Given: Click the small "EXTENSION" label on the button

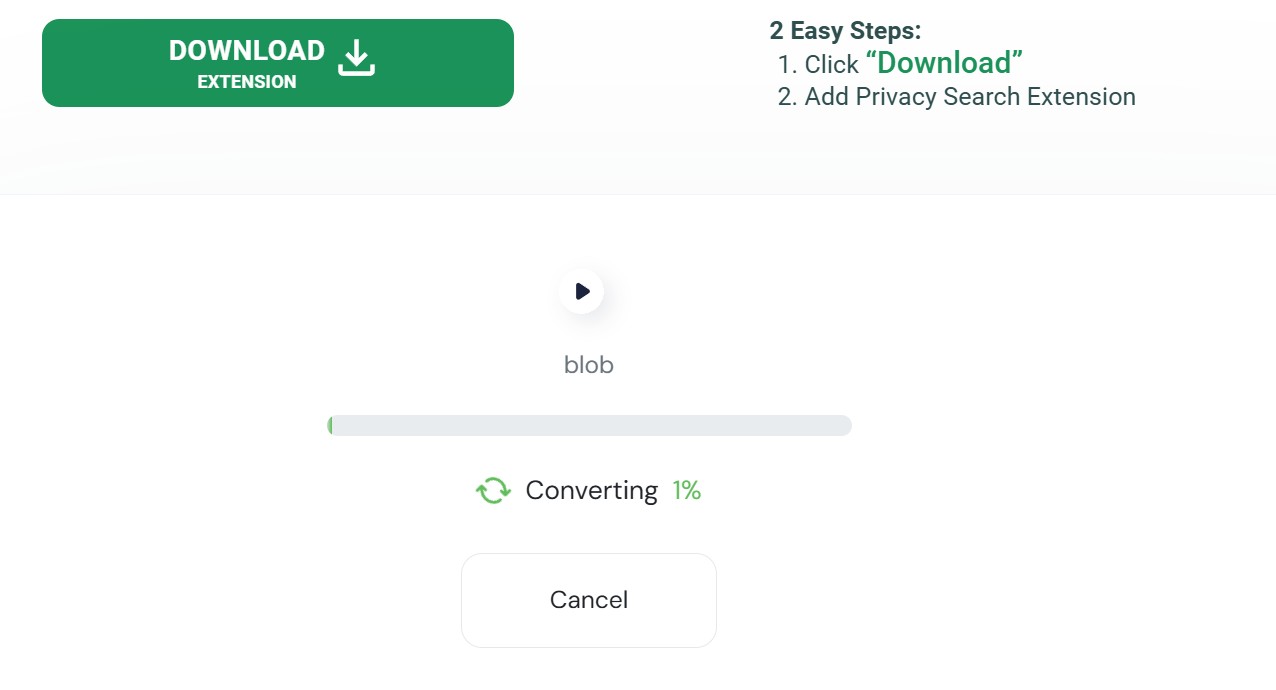Looking at the screenshot, I should [x=247, y=82].
